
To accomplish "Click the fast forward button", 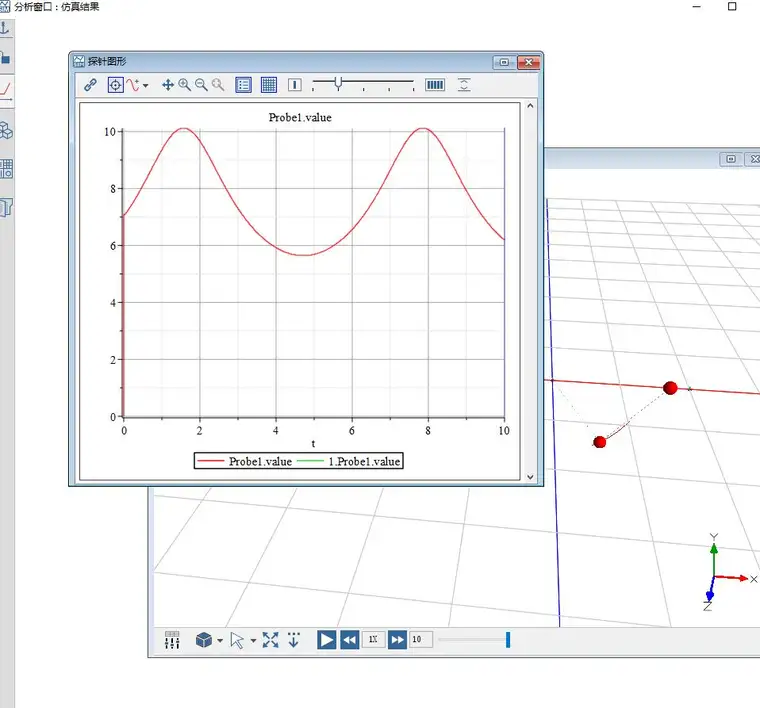I will click(x=397, y=640).
